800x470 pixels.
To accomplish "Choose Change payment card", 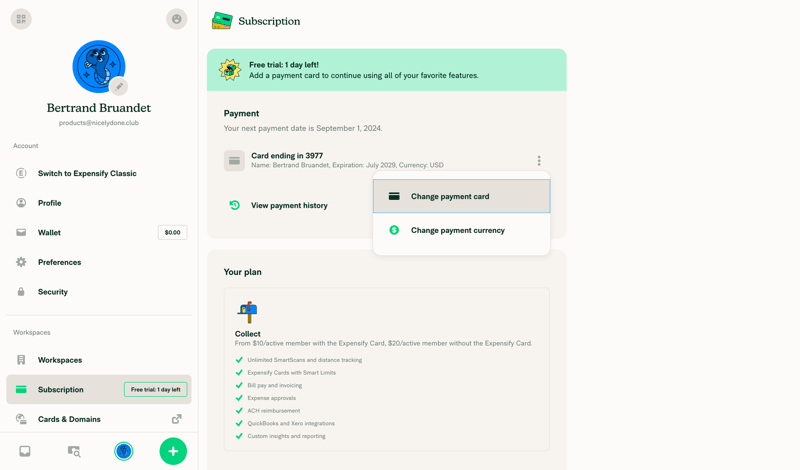I will (462, 196).
